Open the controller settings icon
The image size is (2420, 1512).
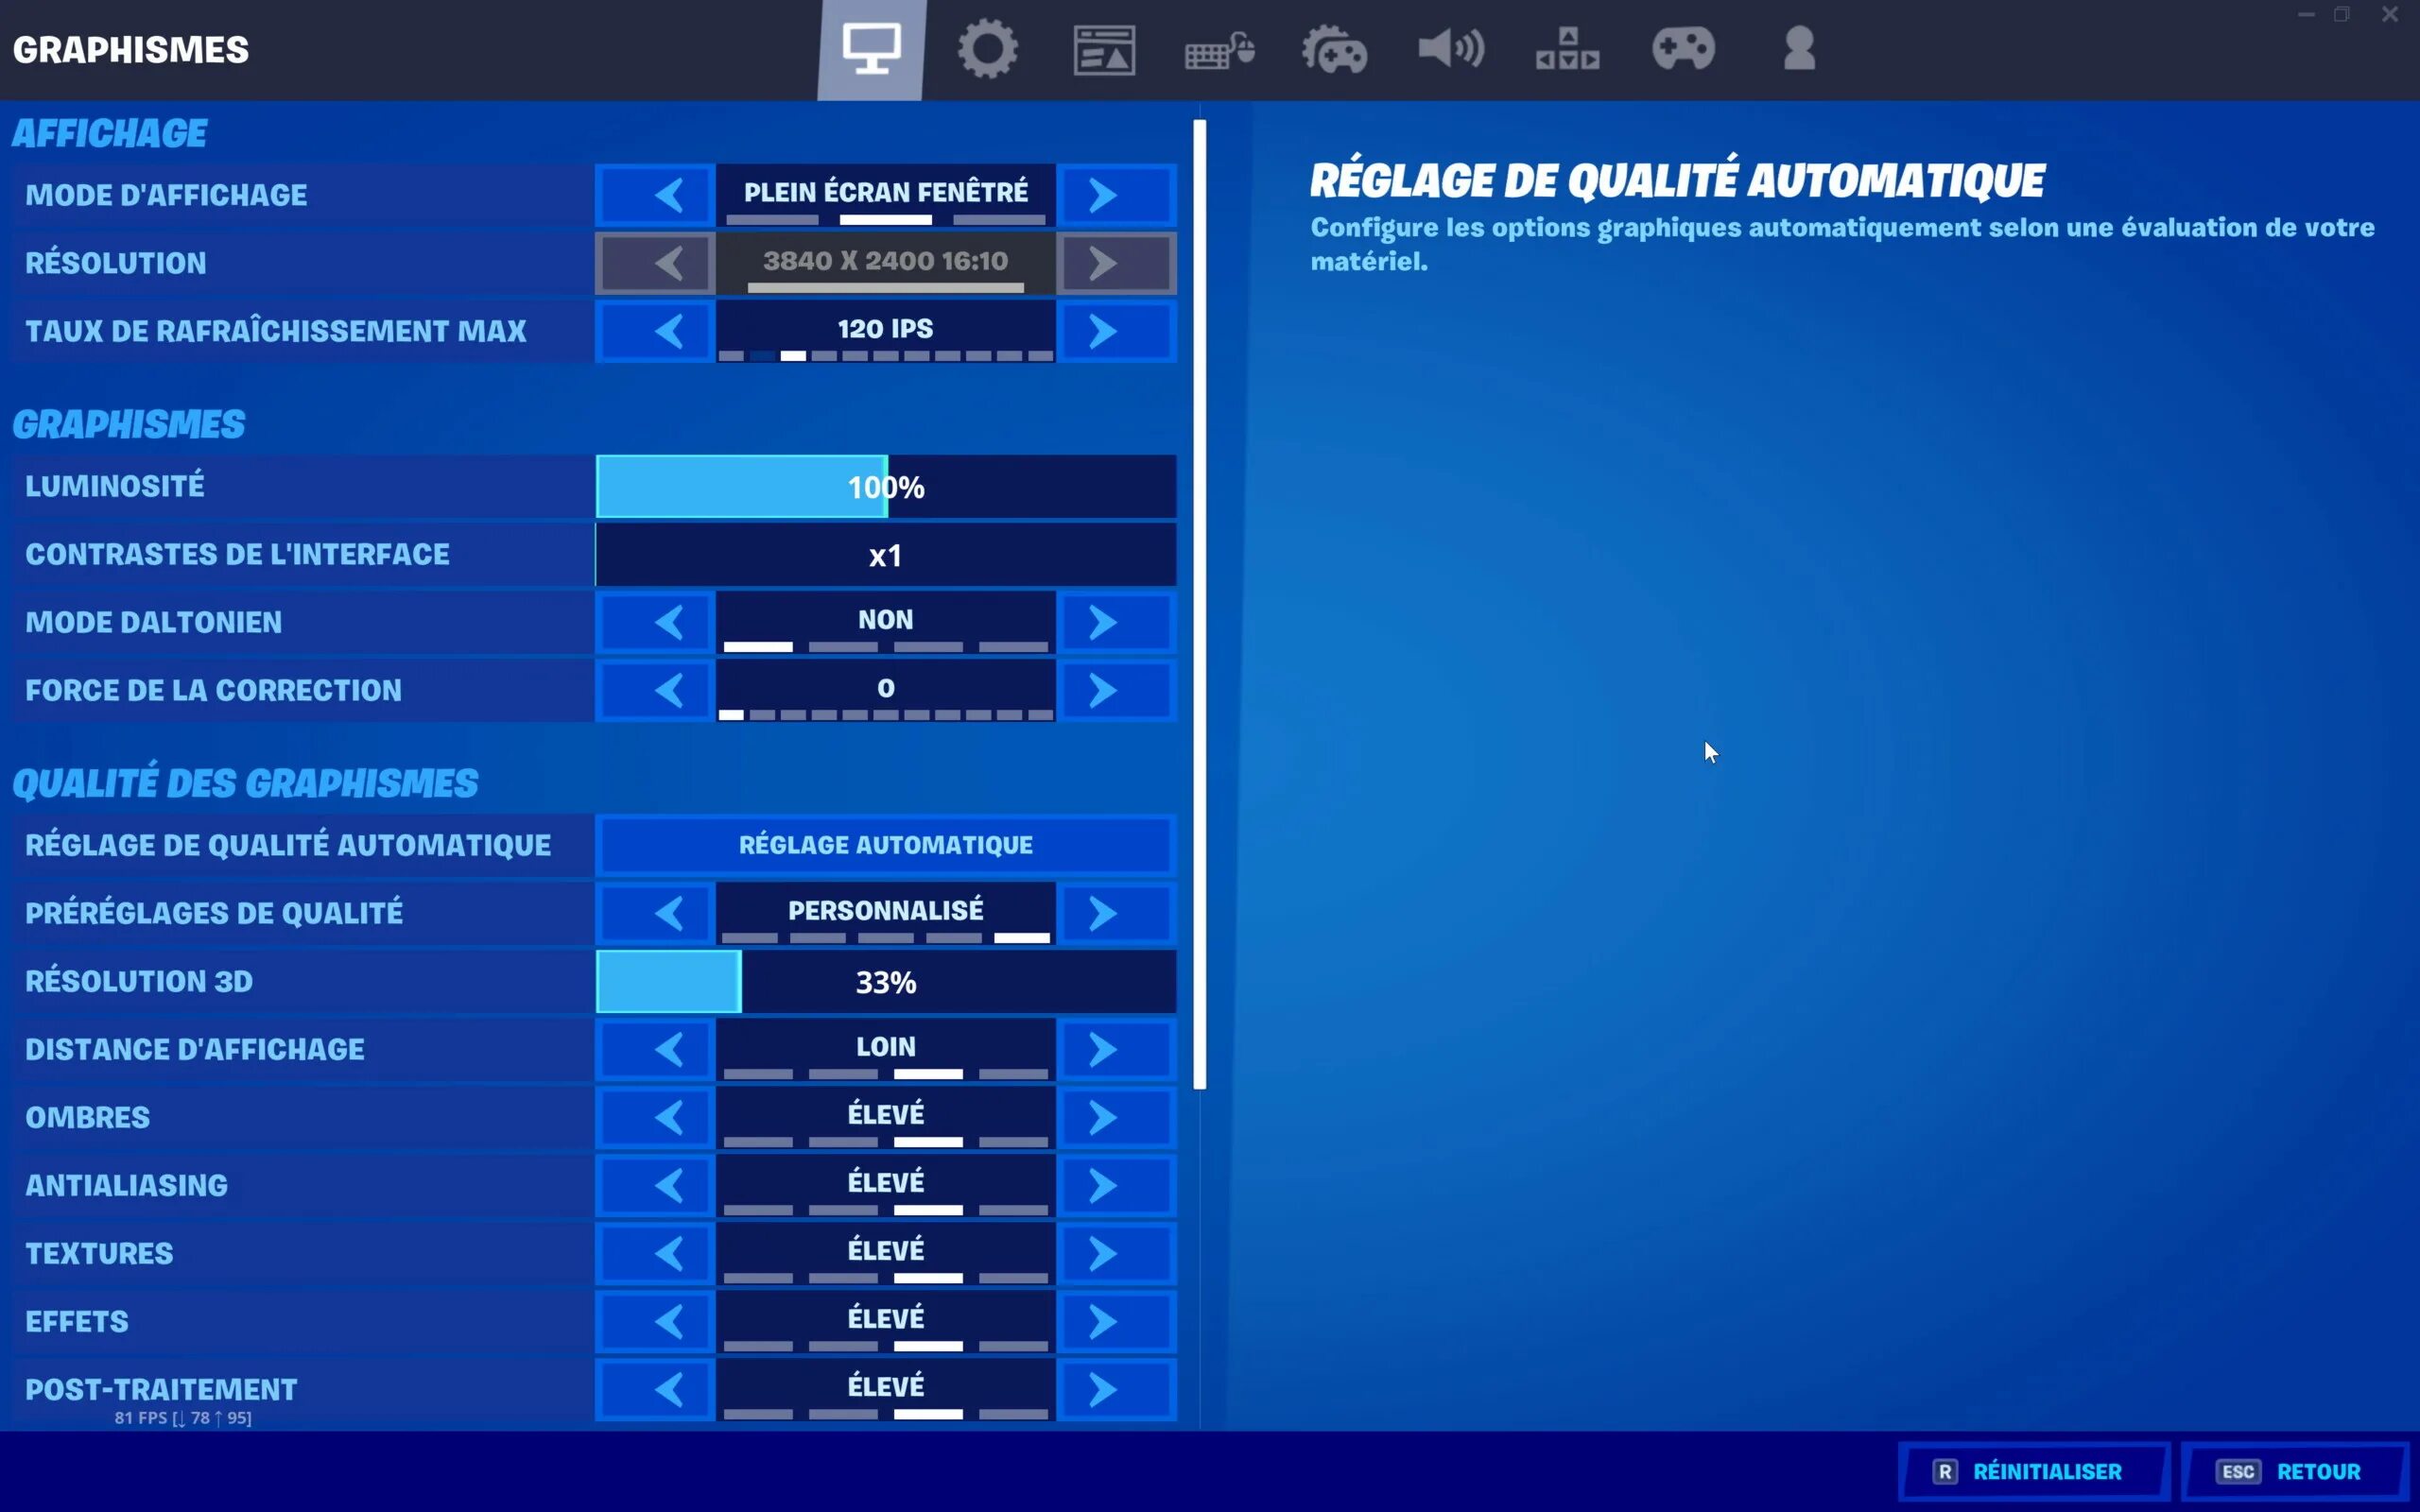coord(1683,47)
